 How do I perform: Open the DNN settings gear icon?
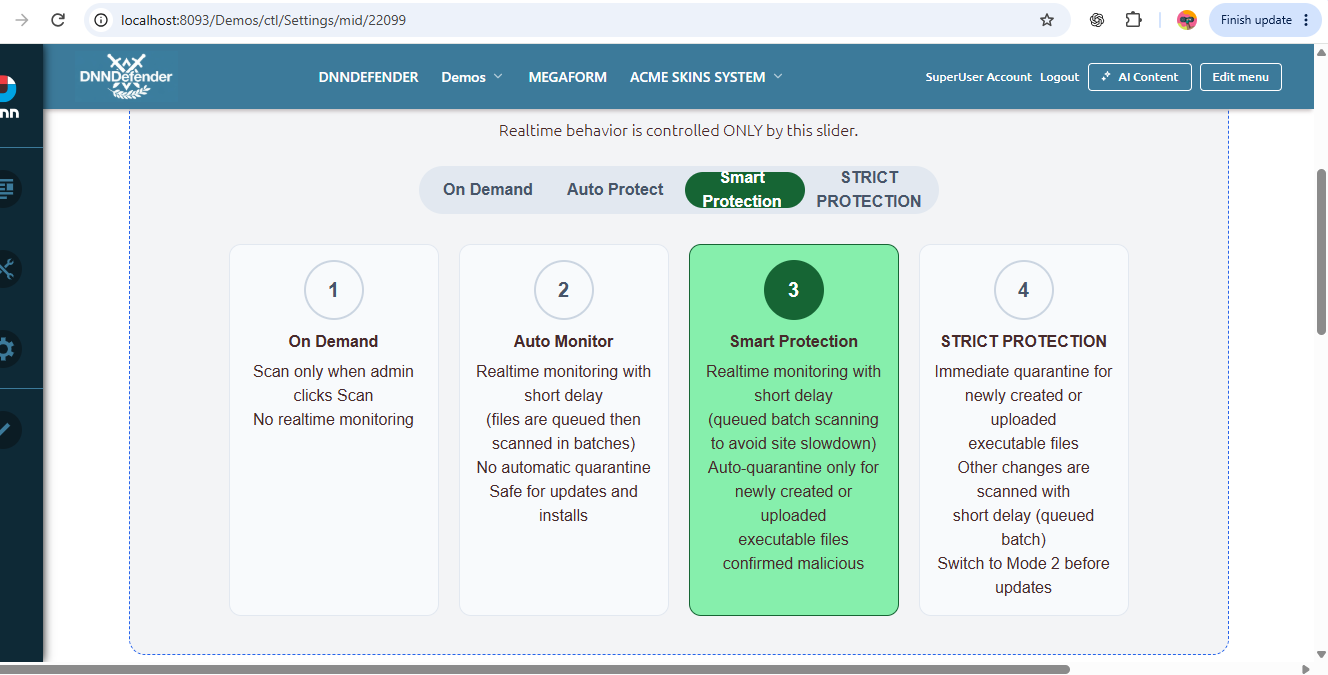8,349
